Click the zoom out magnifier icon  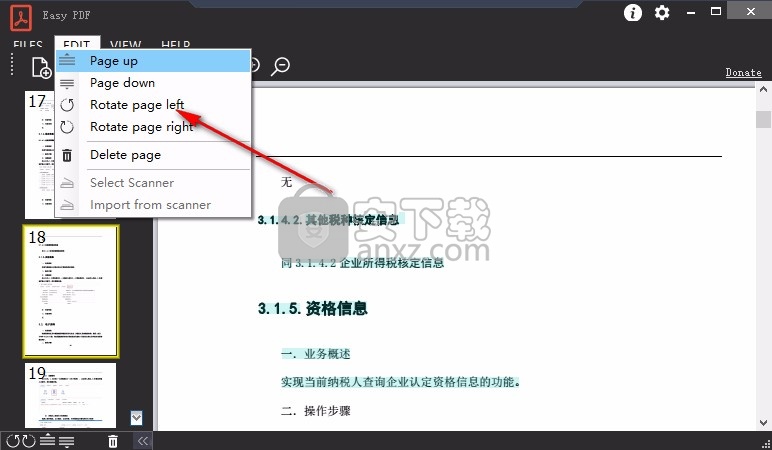coord(281,66)
